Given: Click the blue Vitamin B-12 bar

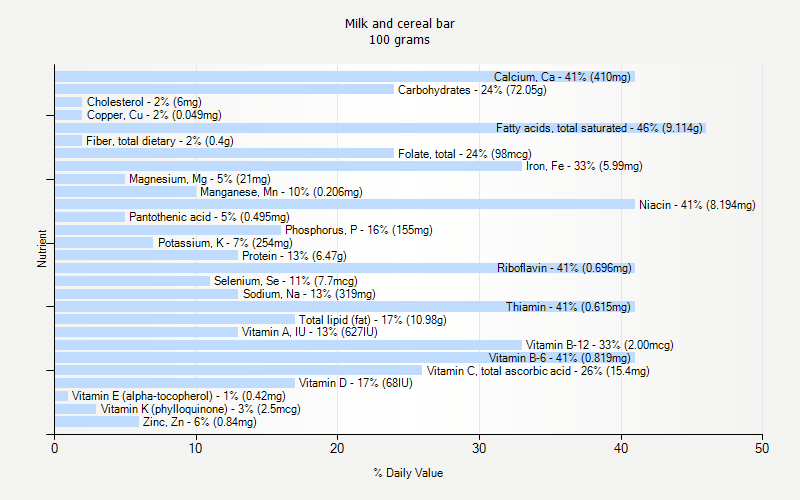Looking at the screenshot, I should [x=288, y=345].
